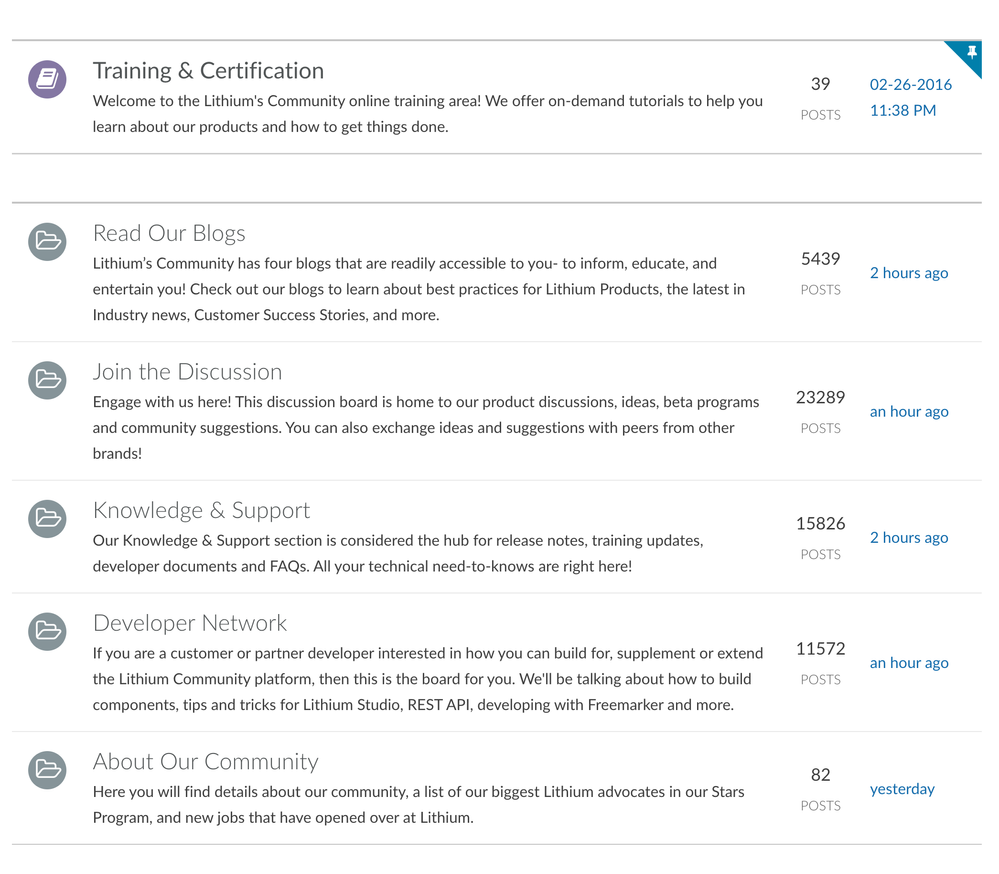This screenshot has height=874, width=999.
Task: Open latest post dated 02-26-2016 11:38 PM
Action: 910,97
